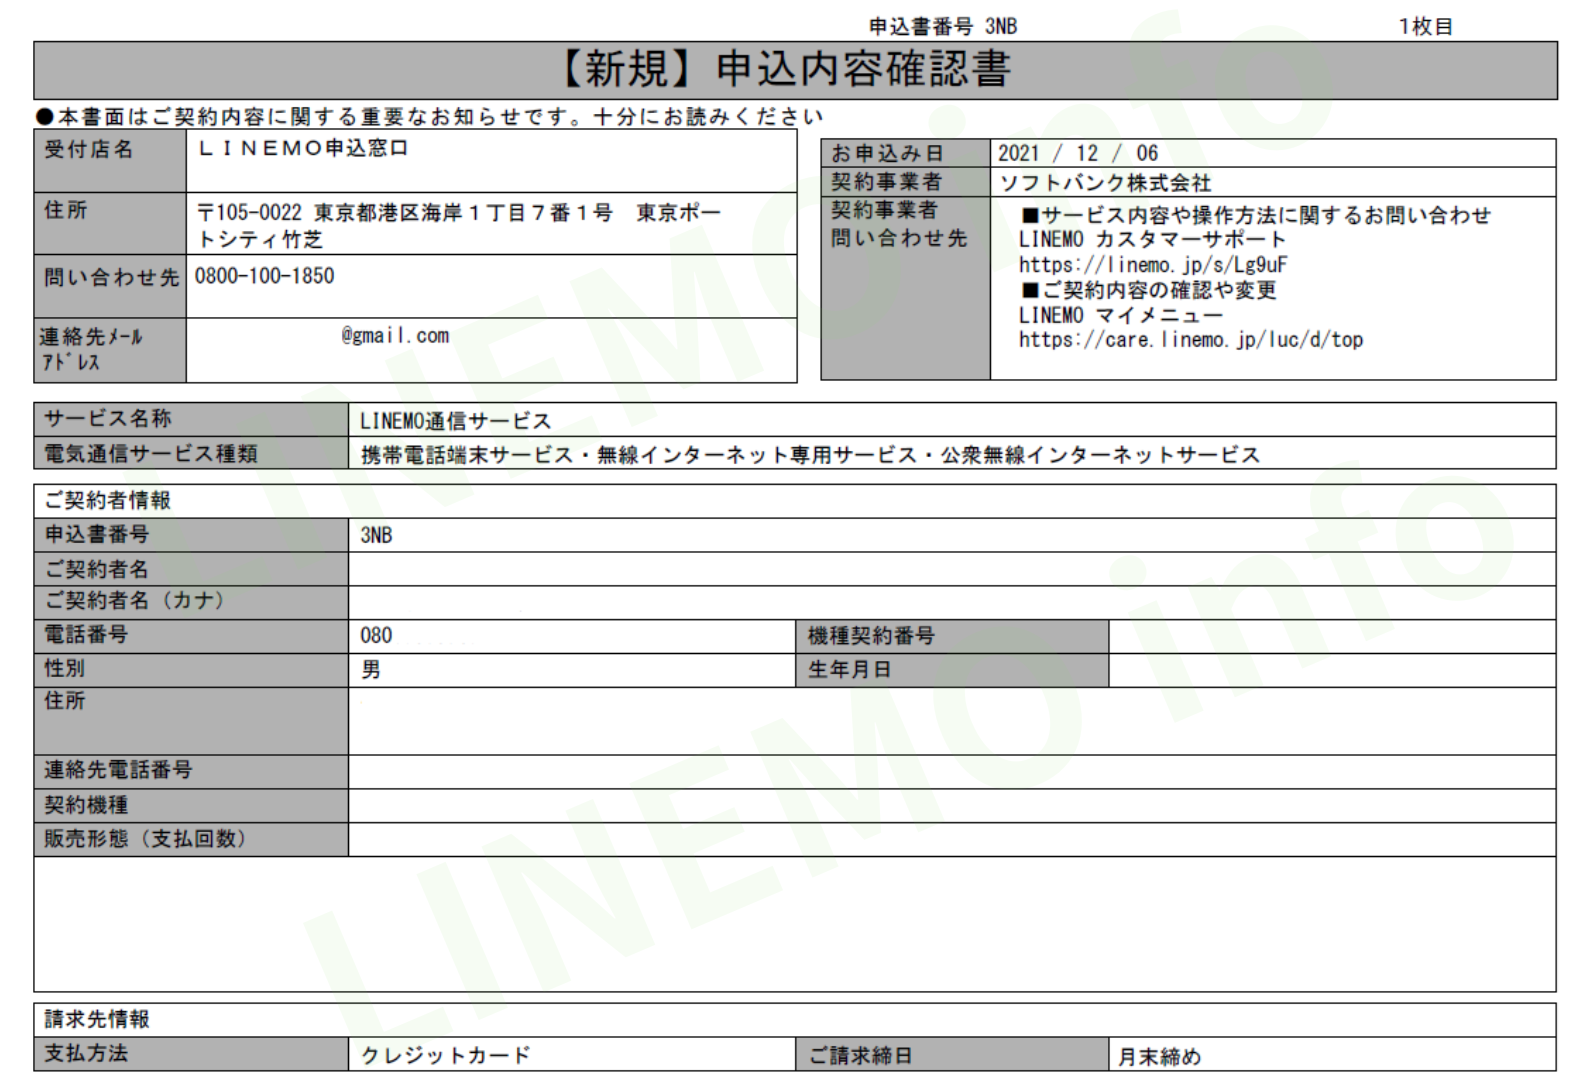Click the phone number 0800-100-1850
This screenshot has width=1580, height=1080.
tap(265, 276)
